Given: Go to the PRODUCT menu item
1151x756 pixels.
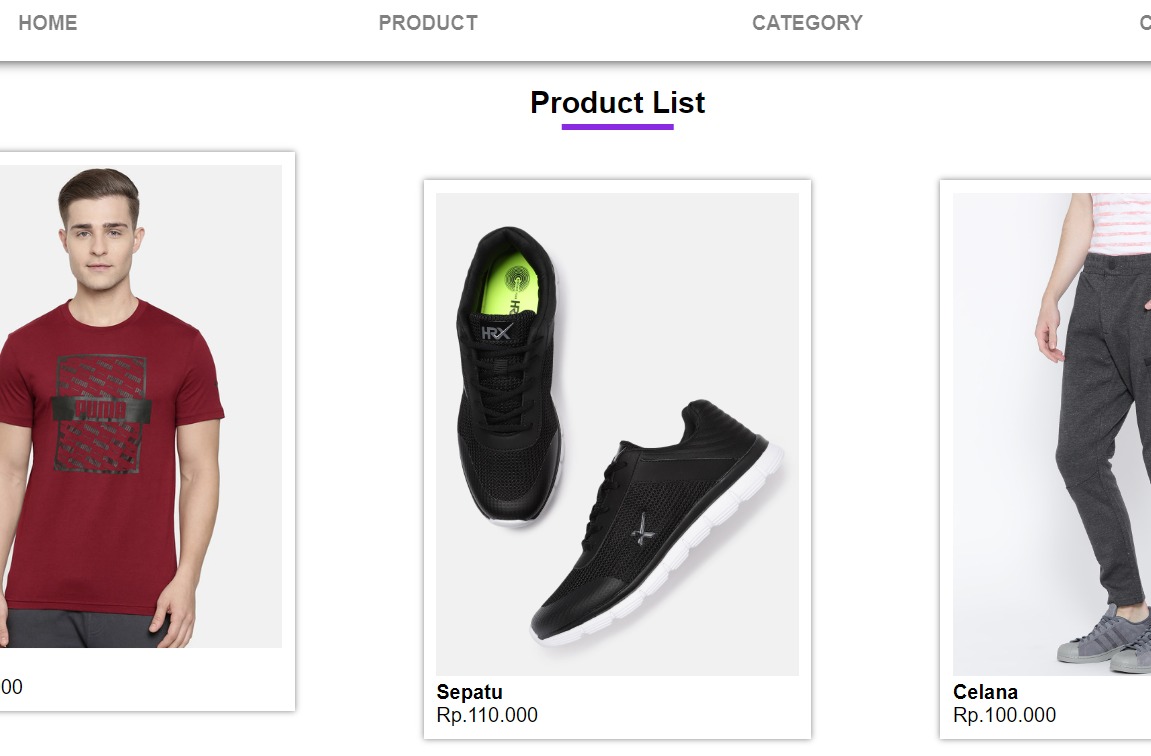Looking at the screenshot, I should (428, 23).
